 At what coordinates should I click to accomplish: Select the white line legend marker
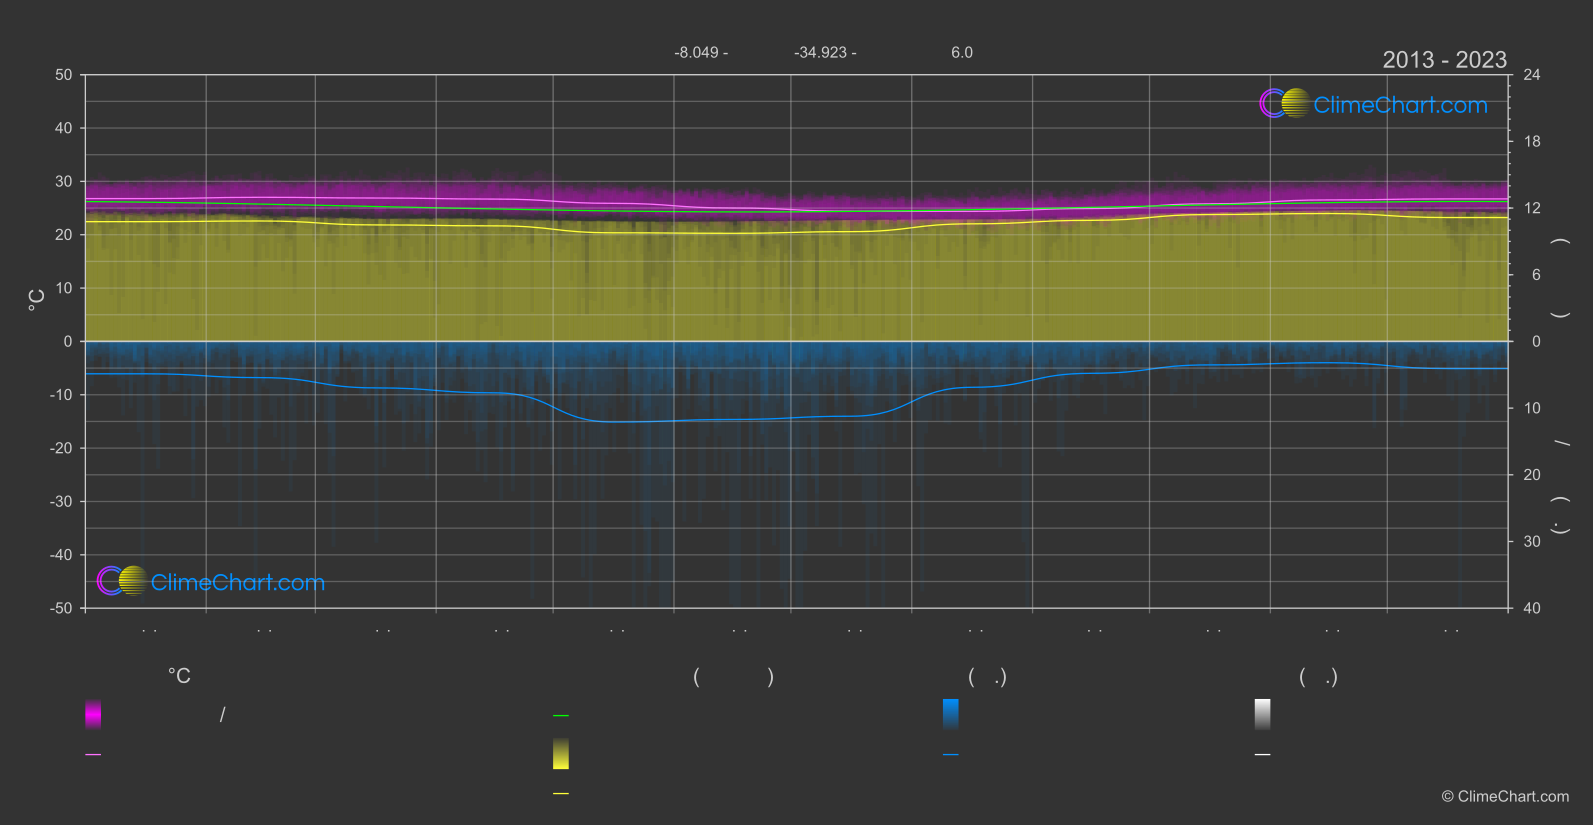point(1263,755)
